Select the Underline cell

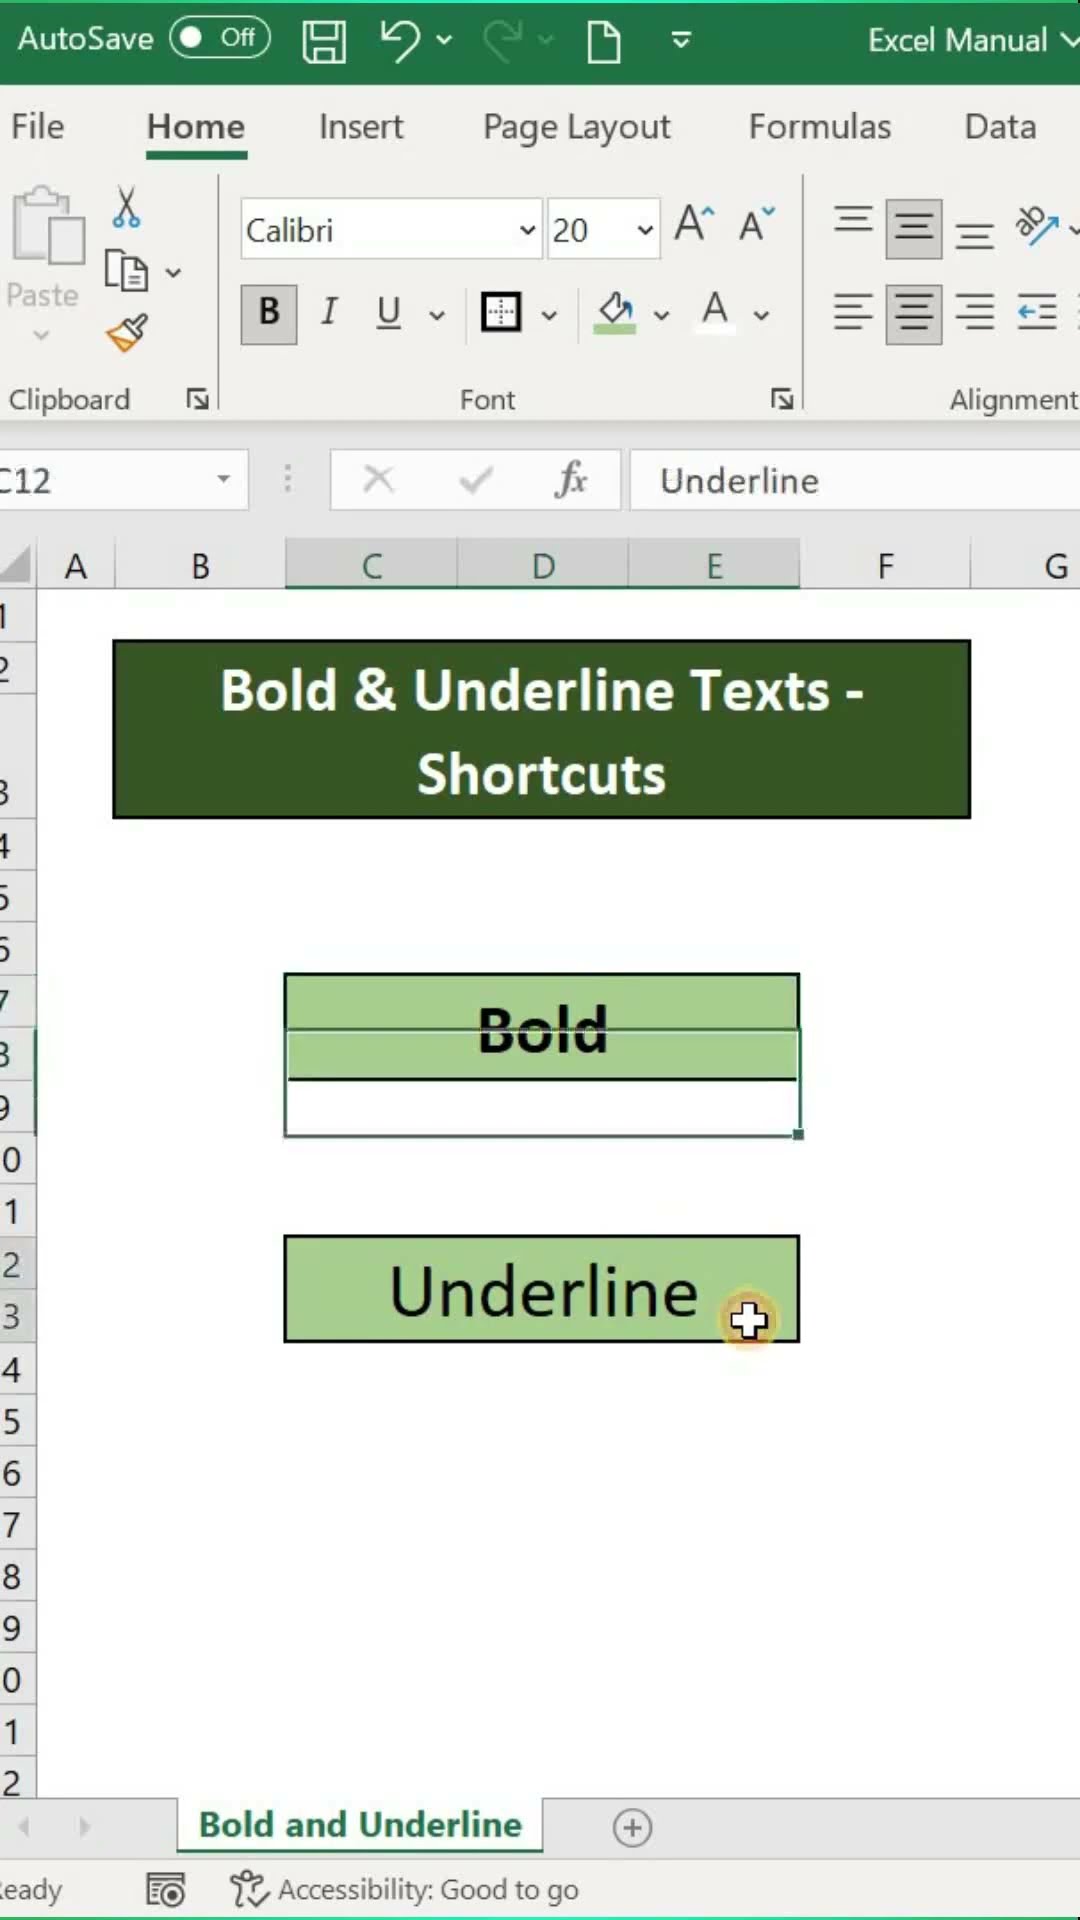[x=541, y=1289]
